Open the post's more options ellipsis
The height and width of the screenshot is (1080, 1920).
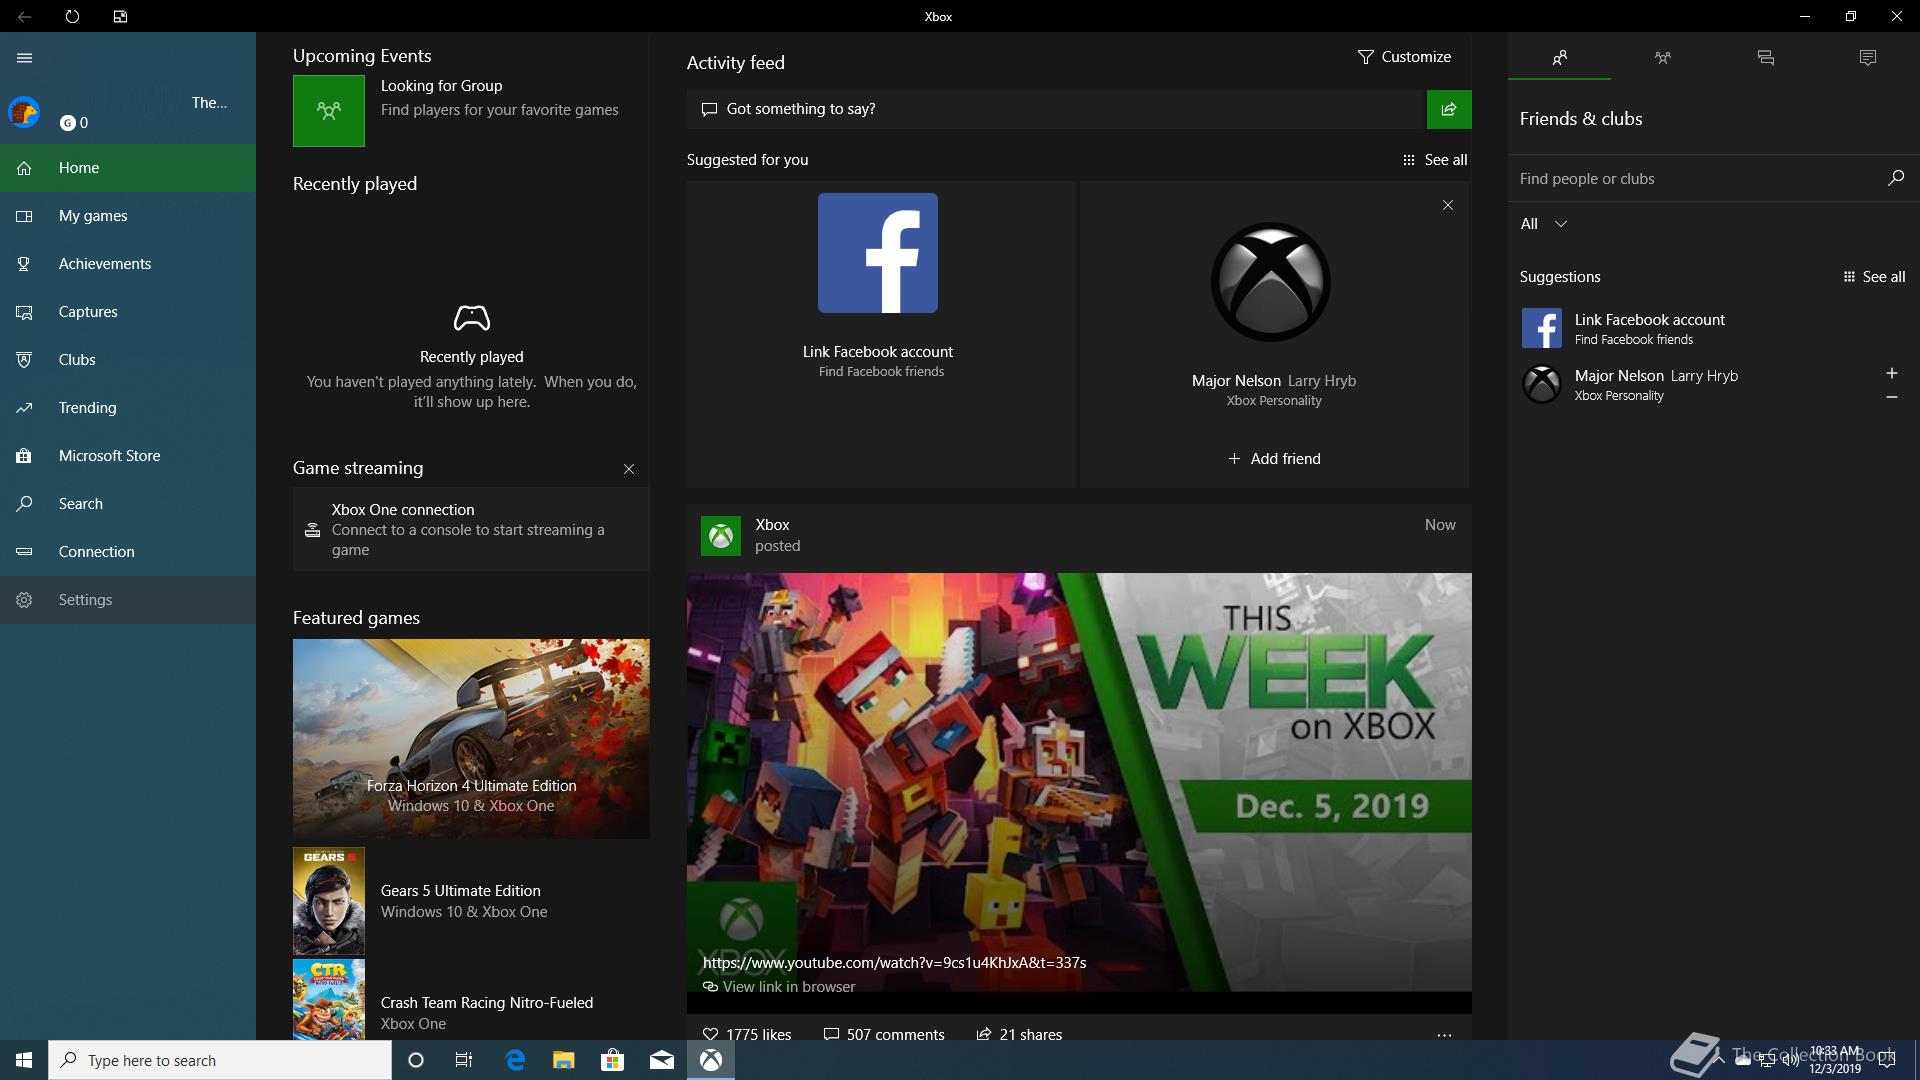click(1444, 1035)
